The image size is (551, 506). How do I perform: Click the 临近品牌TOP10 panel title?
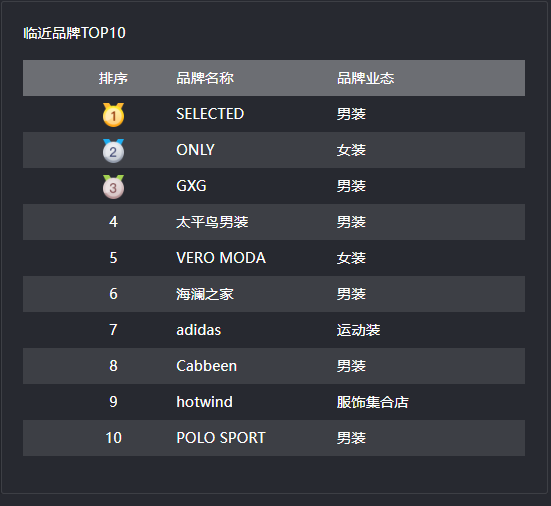click(x=74, y=33)
